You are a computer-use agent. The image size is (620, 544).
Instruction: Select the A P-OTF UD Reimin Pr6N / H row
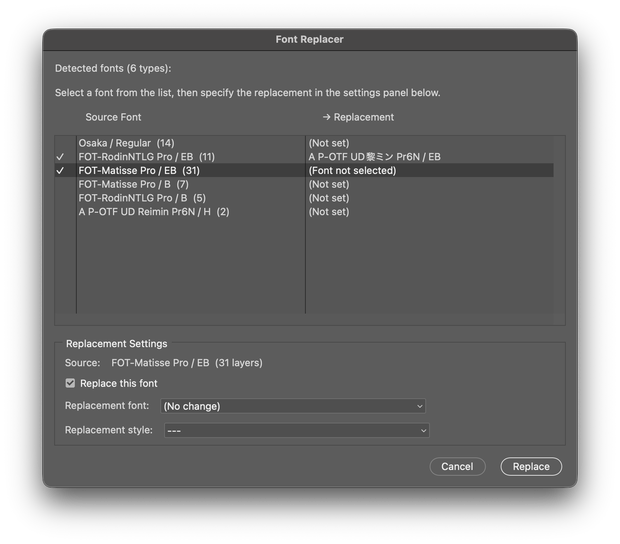[304, 212]
